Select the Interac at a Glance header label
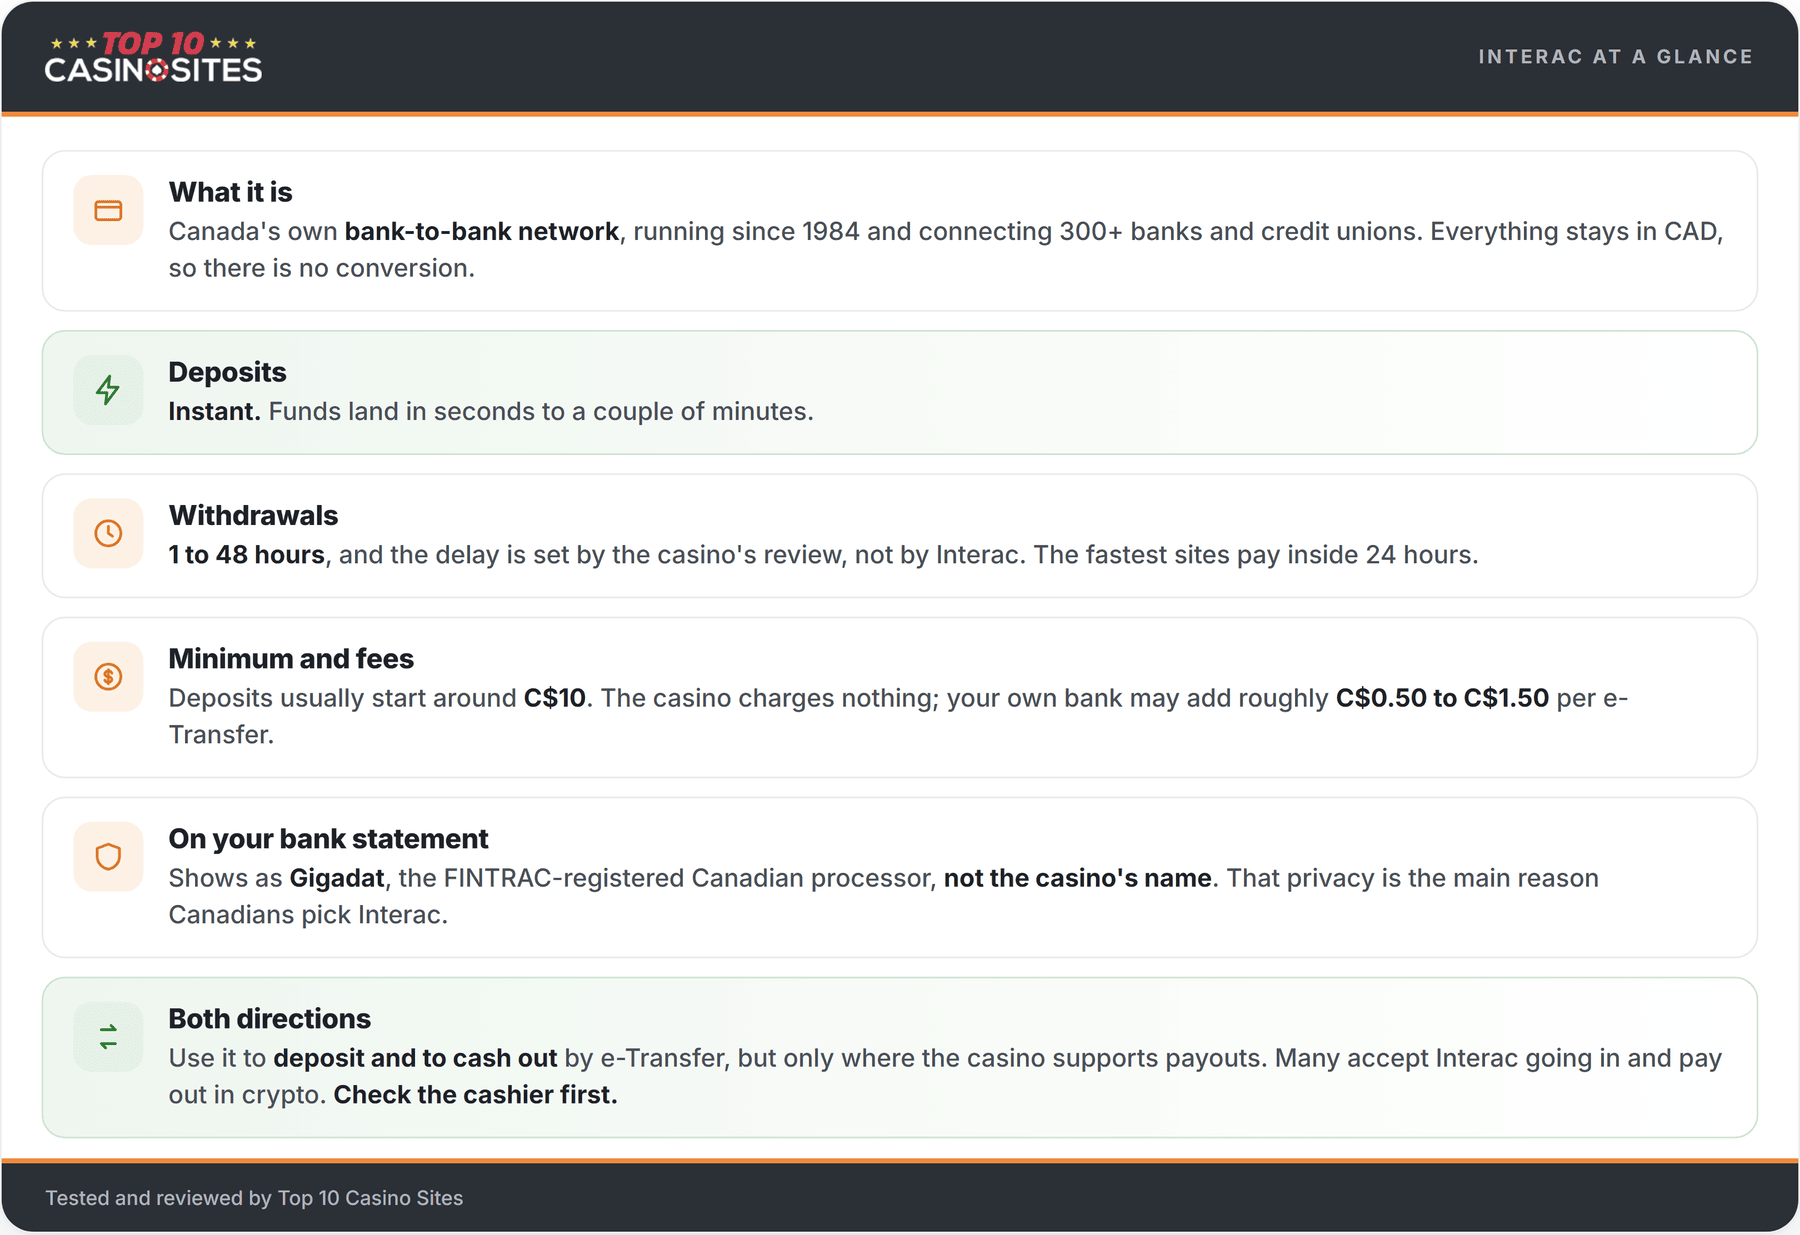 click(x=1615, y=57)
